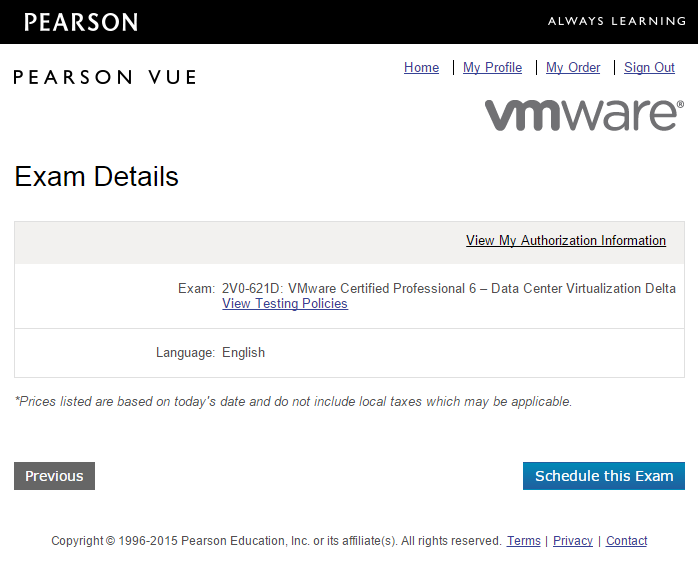Click Schedule this Exam button

click(x=604, y=476)
